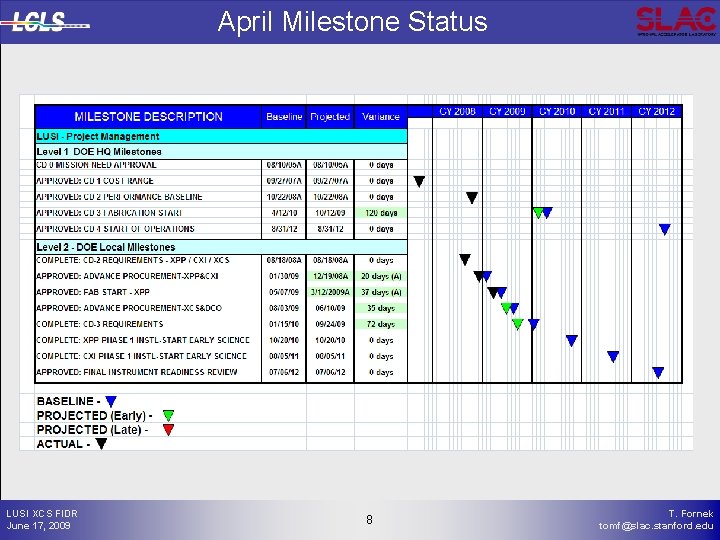Select the blue marker in CD-3 Requirements row
720x540 pixels.
pos(534,324)
